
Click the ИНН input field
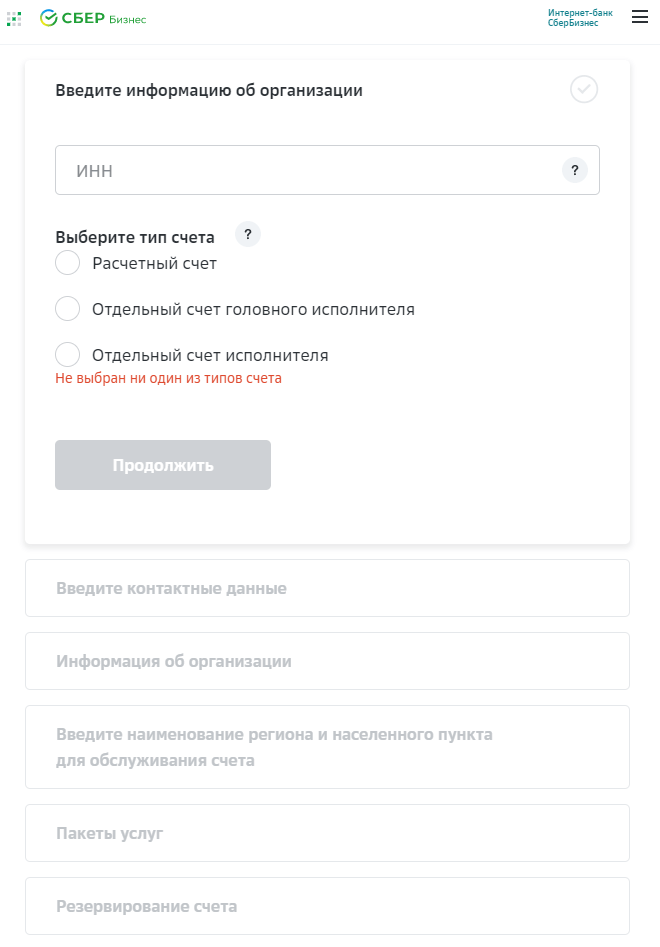[300, 170]
